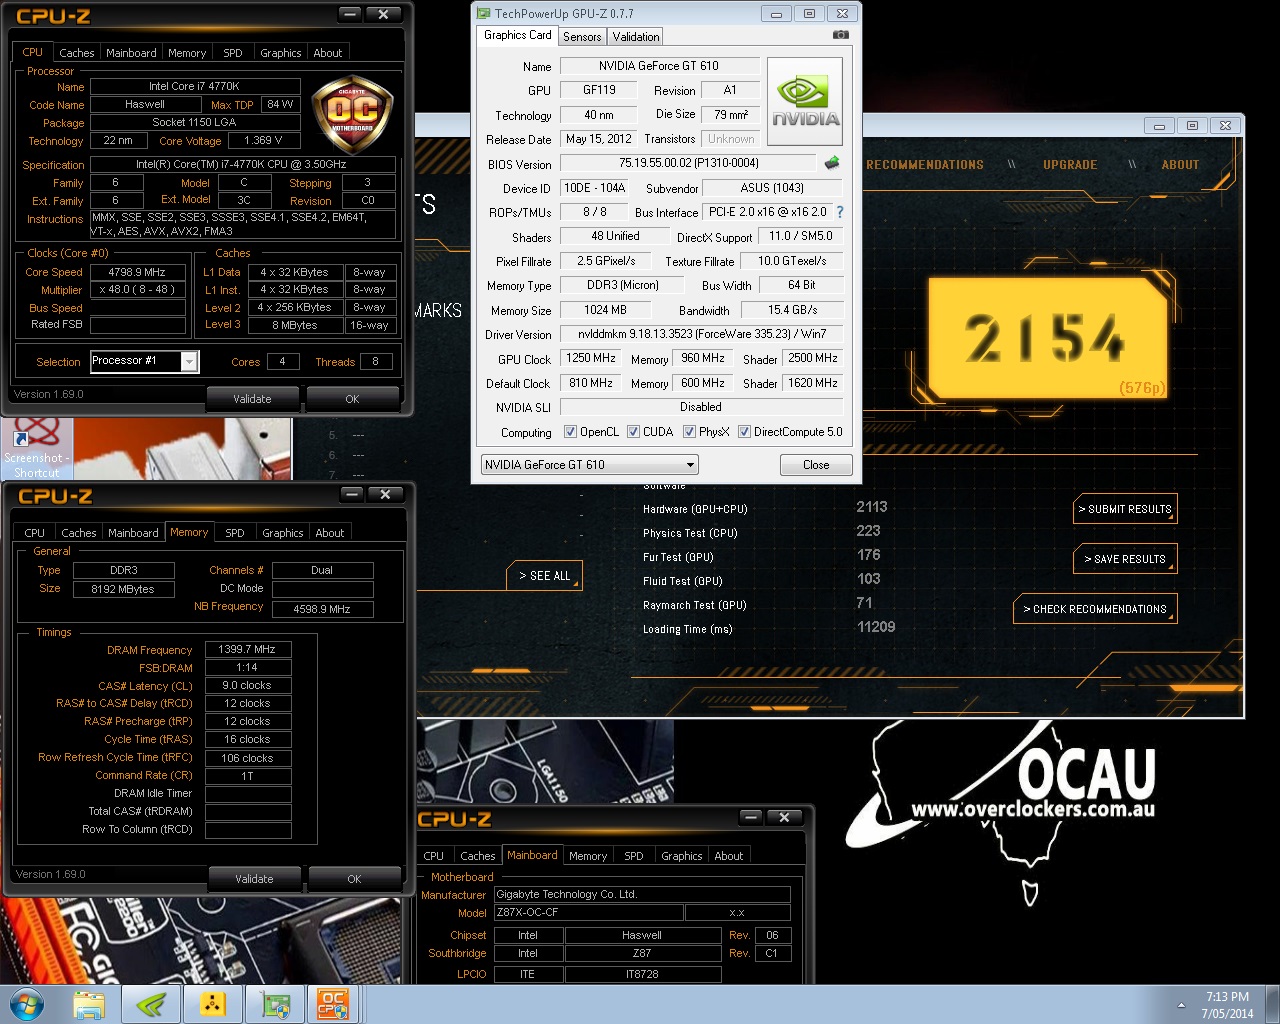Image resolution: width=1280 pixels, height=1024 pixels.
Task: Click the Bus Interface question mark icon
Action: click(x=840, y=212)
